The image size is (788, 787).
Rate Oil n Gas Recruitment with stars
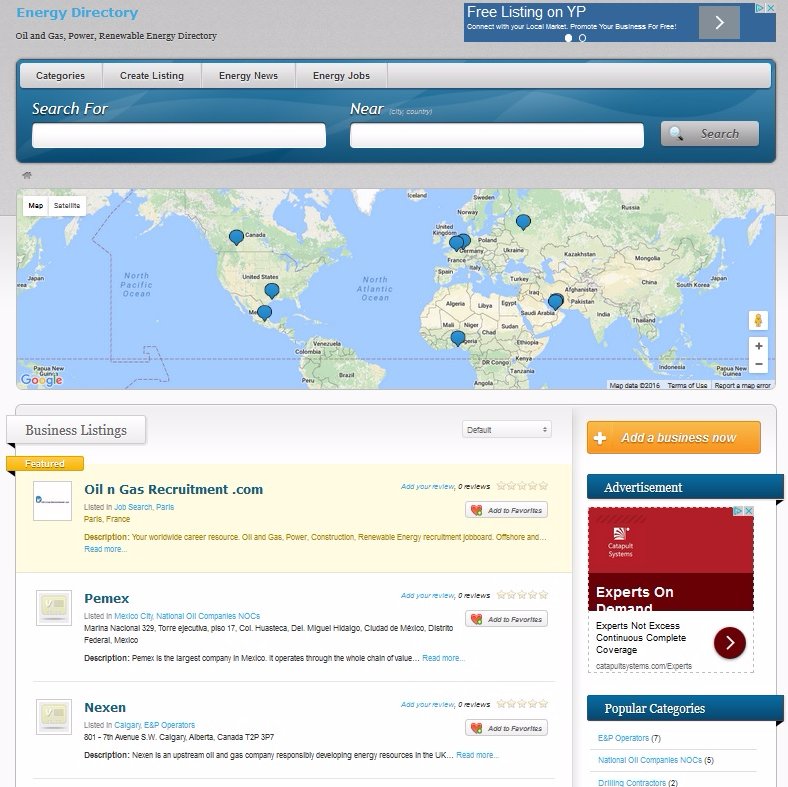(x=522, y=485)
